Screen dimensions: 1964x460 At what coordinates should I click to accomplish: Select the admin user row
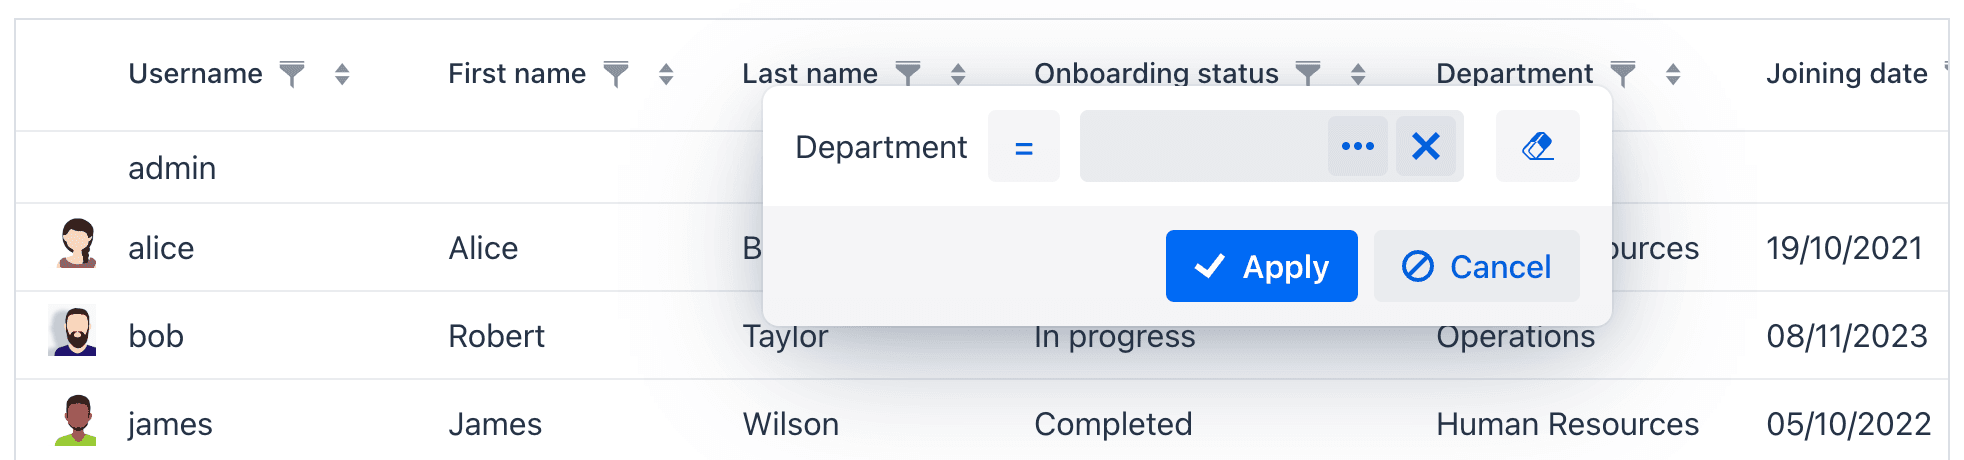172,168
